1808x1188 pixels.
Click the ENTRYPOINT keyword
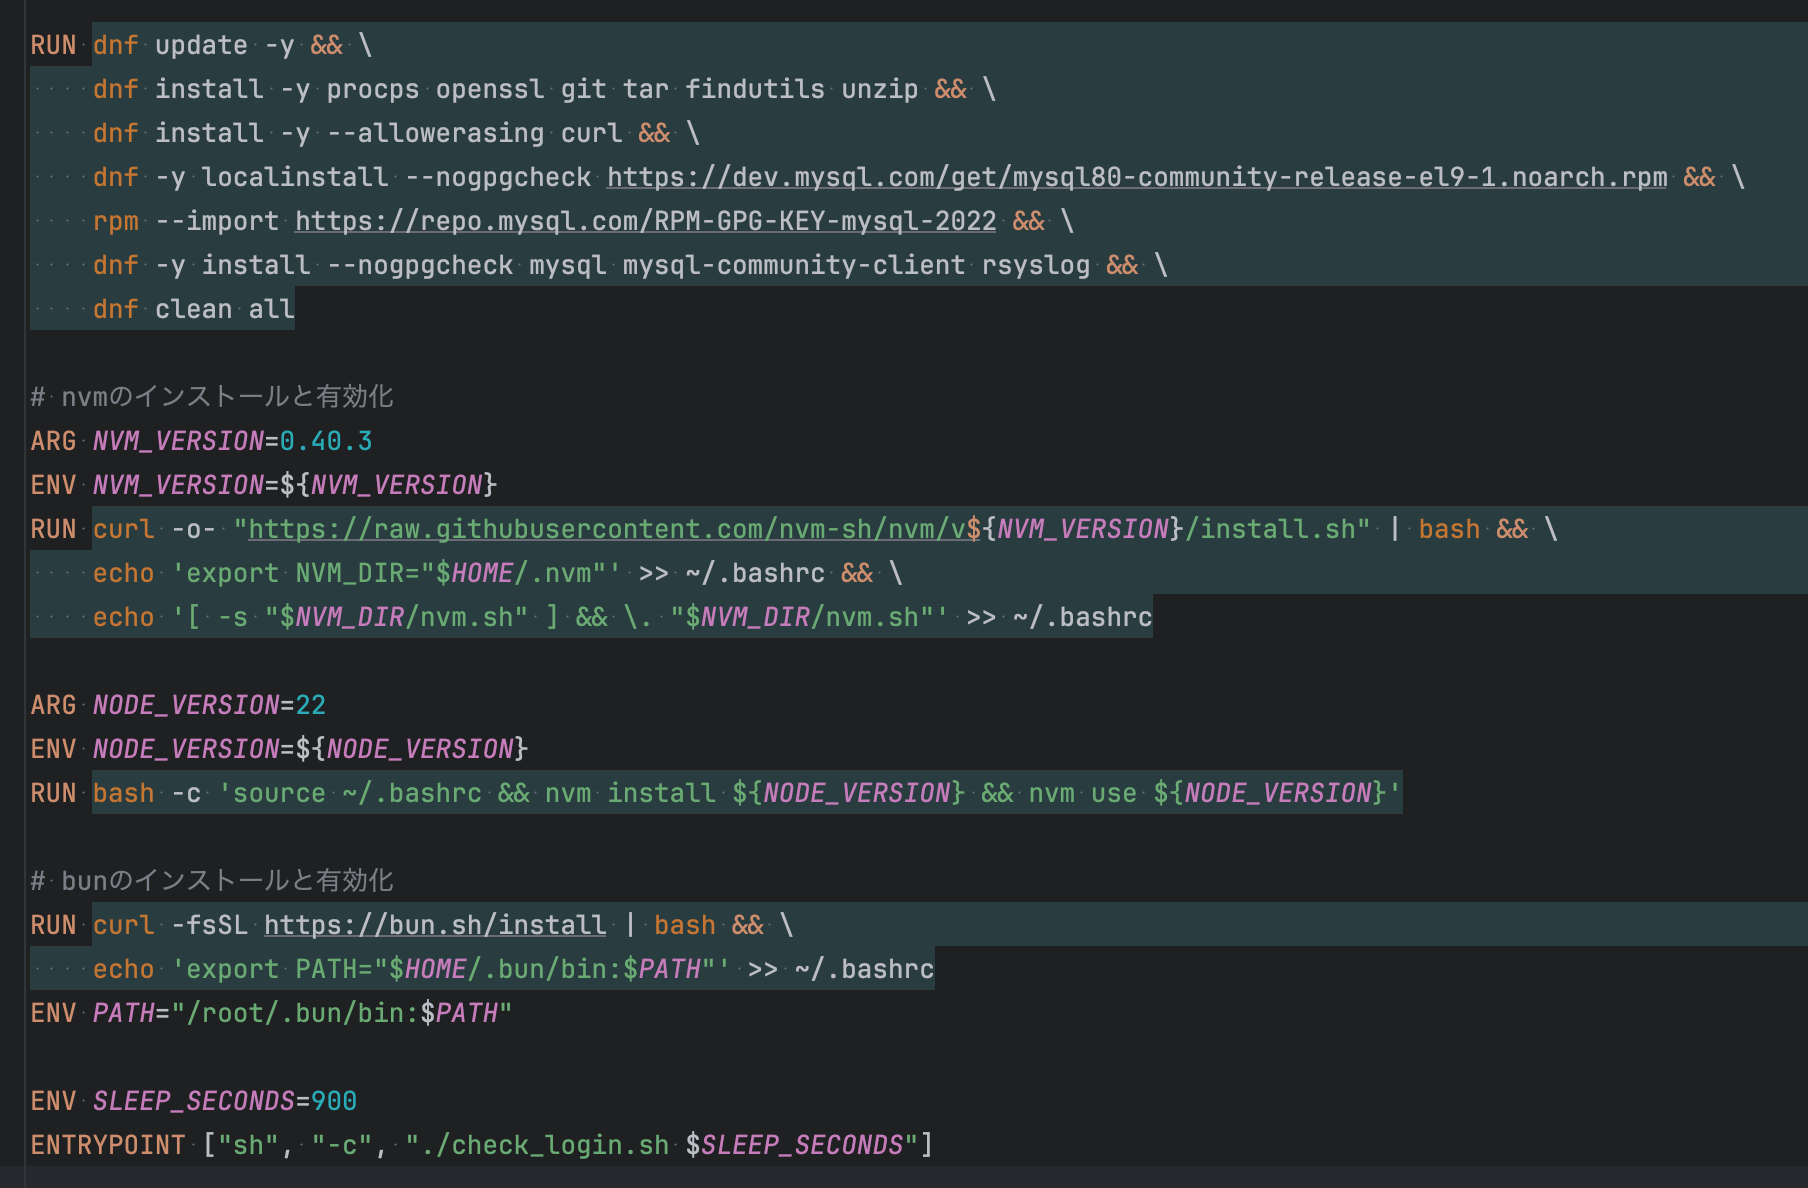pos(108,1145)
